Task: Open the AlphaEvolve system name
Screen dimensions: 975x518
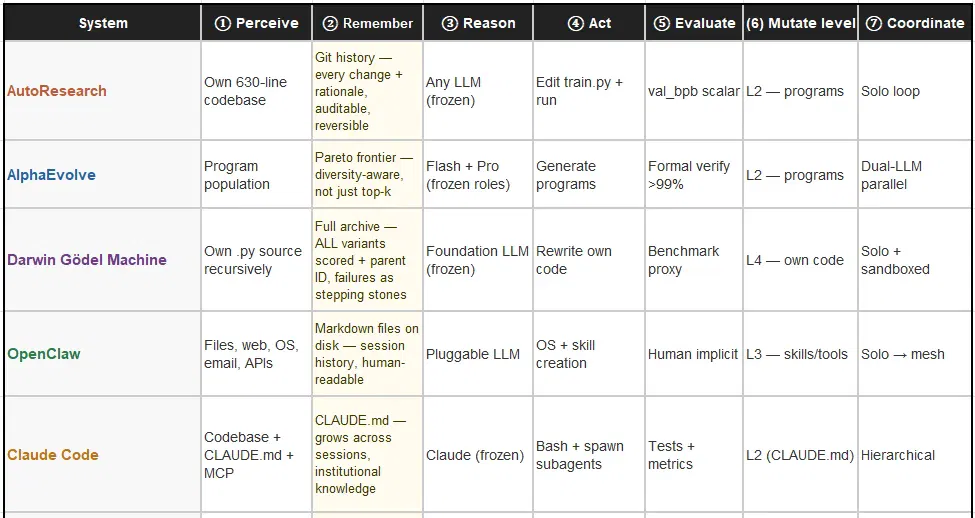Action: (x=52, y=175)
